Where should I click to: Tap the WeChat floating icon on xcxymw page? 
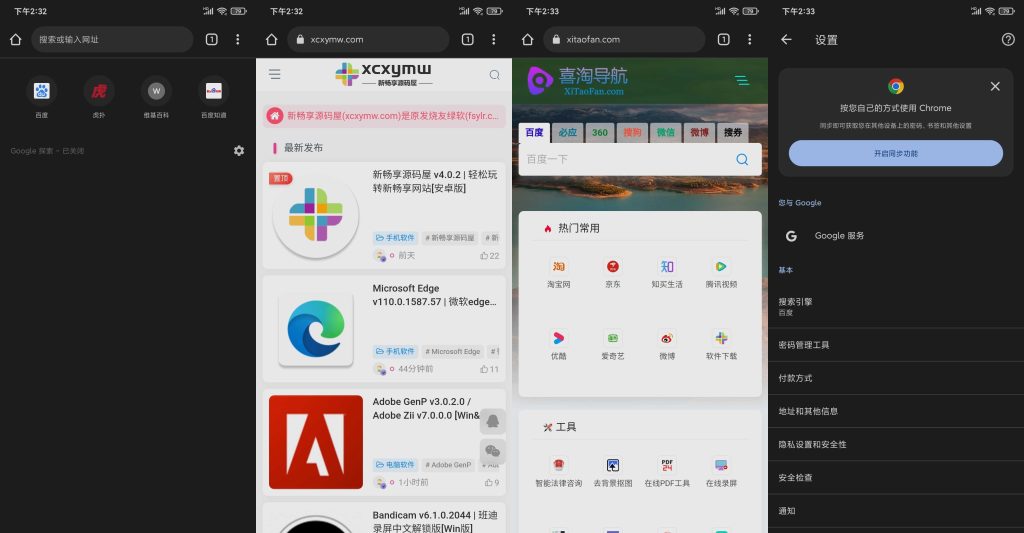[492, 451]
